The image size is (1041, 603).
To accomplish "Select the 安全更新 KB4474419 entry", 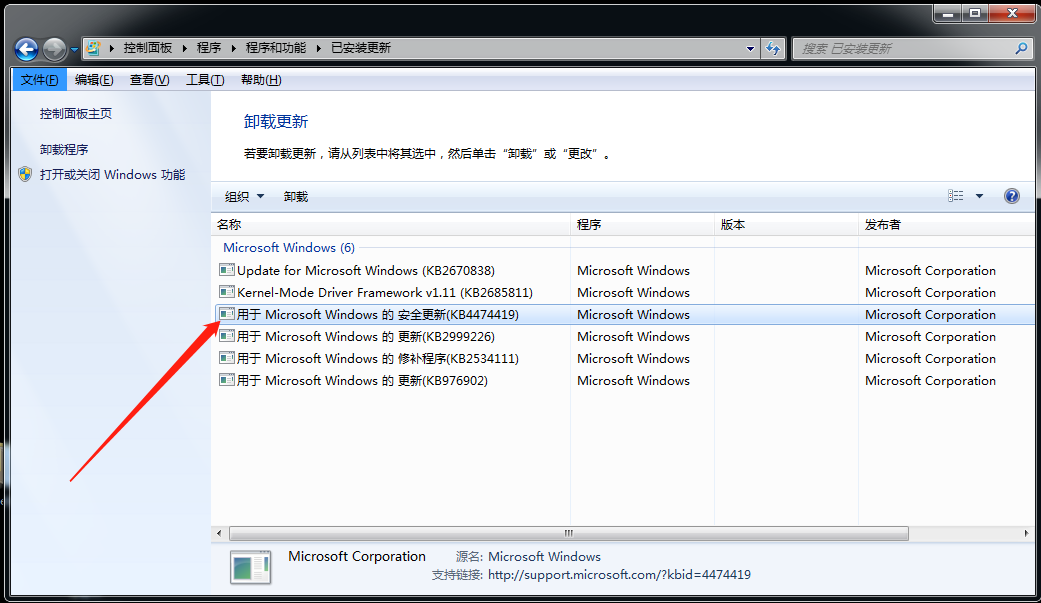I will click(x=378, y=315).
